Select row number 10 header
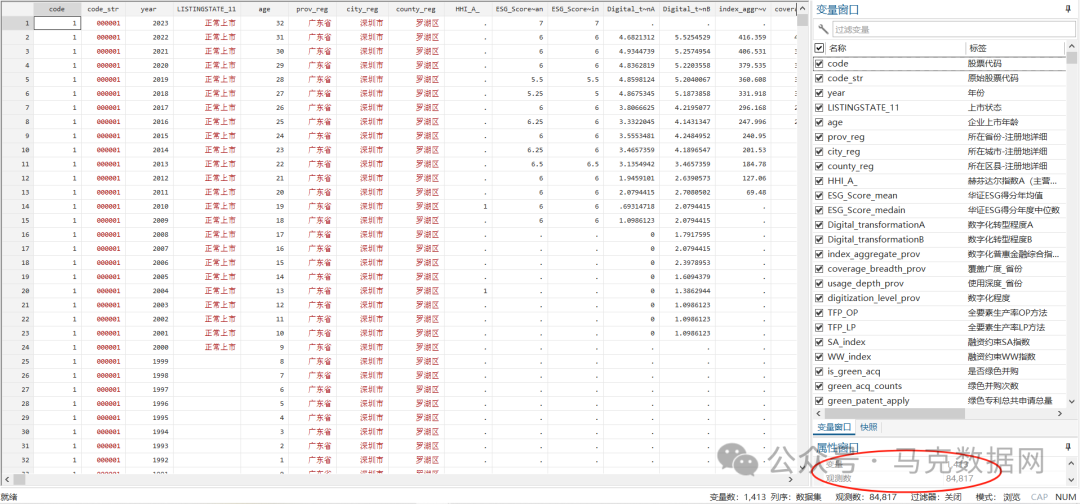The width and height of the screenshot is (1080, 504). click(17, 149)
